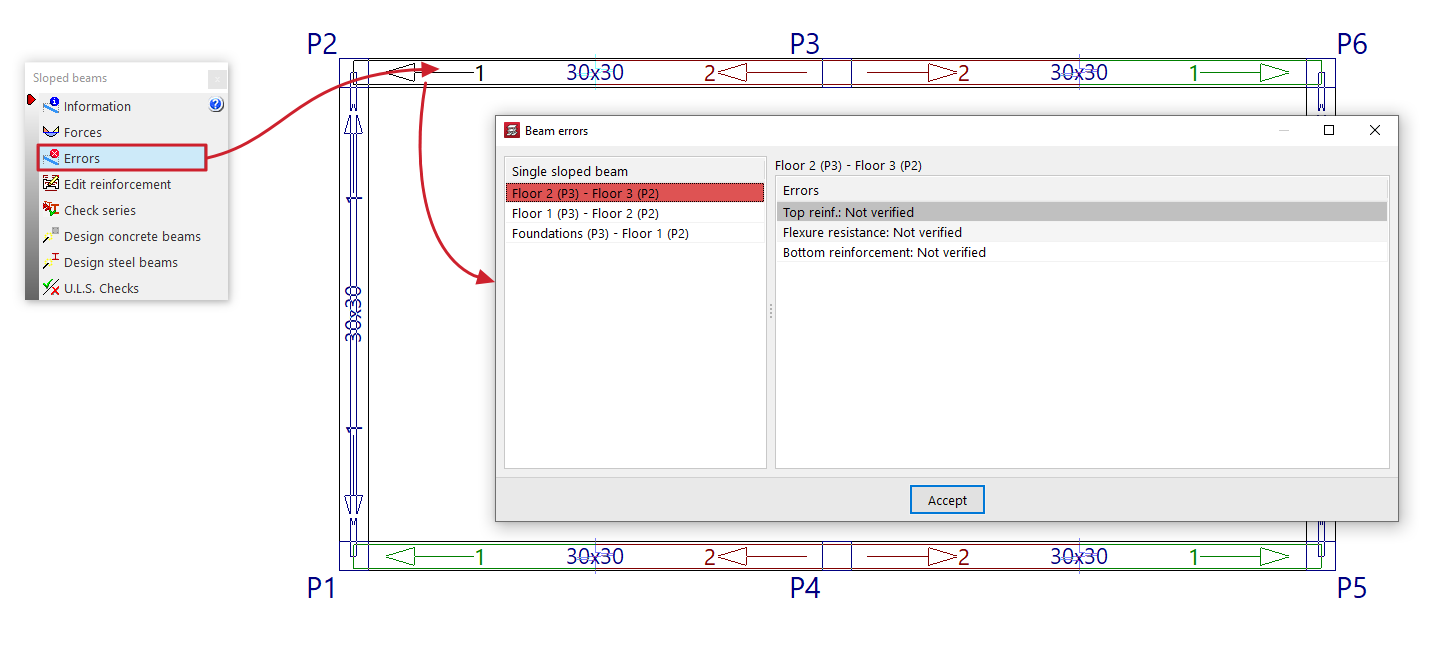Click the 30x30 label on left vertical beam
Screen dimensions: 1432x651
pyautogui.click(x=353, y=314)
